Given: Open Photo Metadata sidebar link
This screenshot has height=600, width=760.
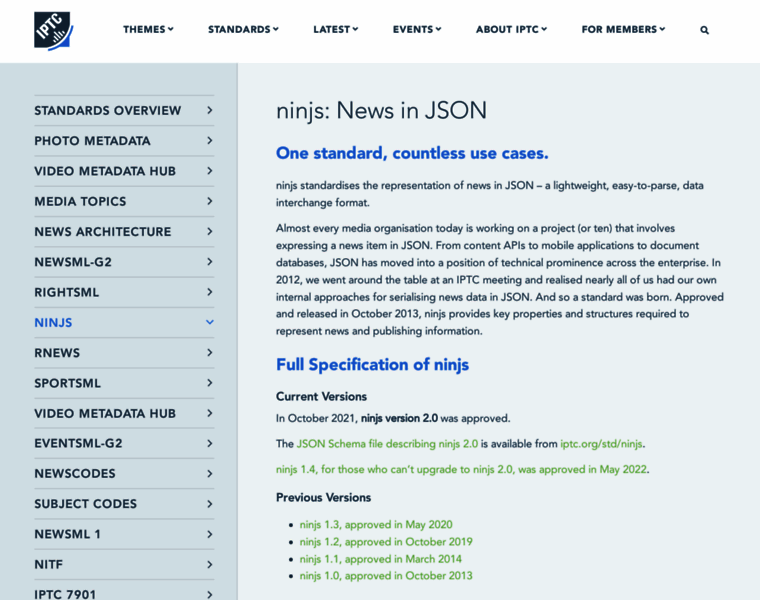Looking at the screenshot, I should [x=92, y=141].
